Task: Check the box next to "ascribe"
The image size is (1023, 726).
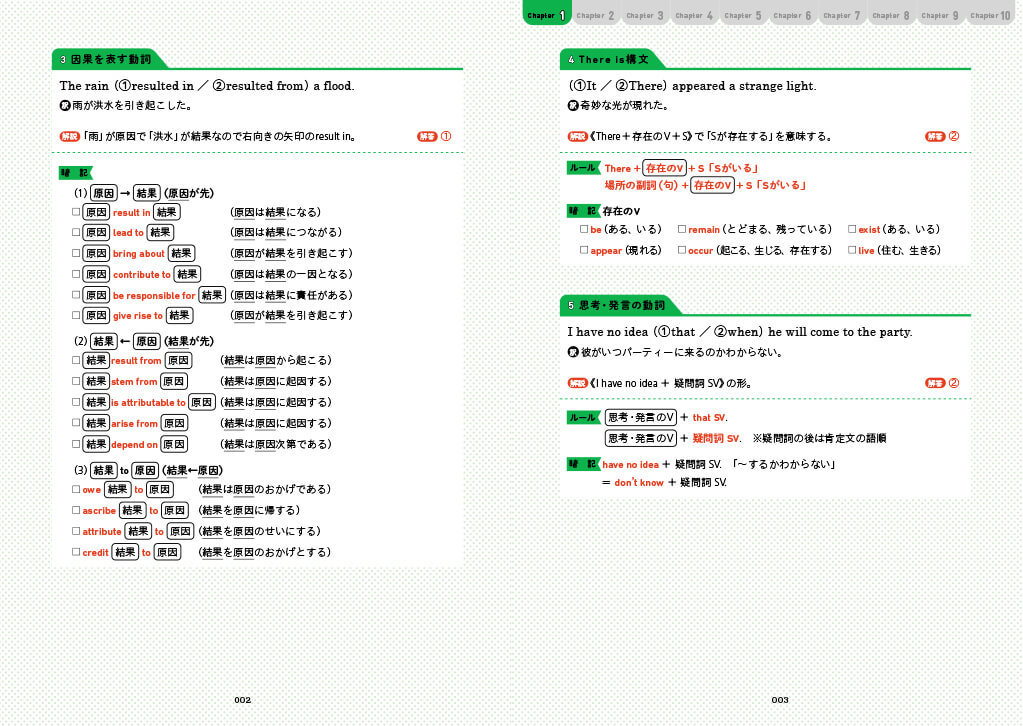Action: click(76, 510)
